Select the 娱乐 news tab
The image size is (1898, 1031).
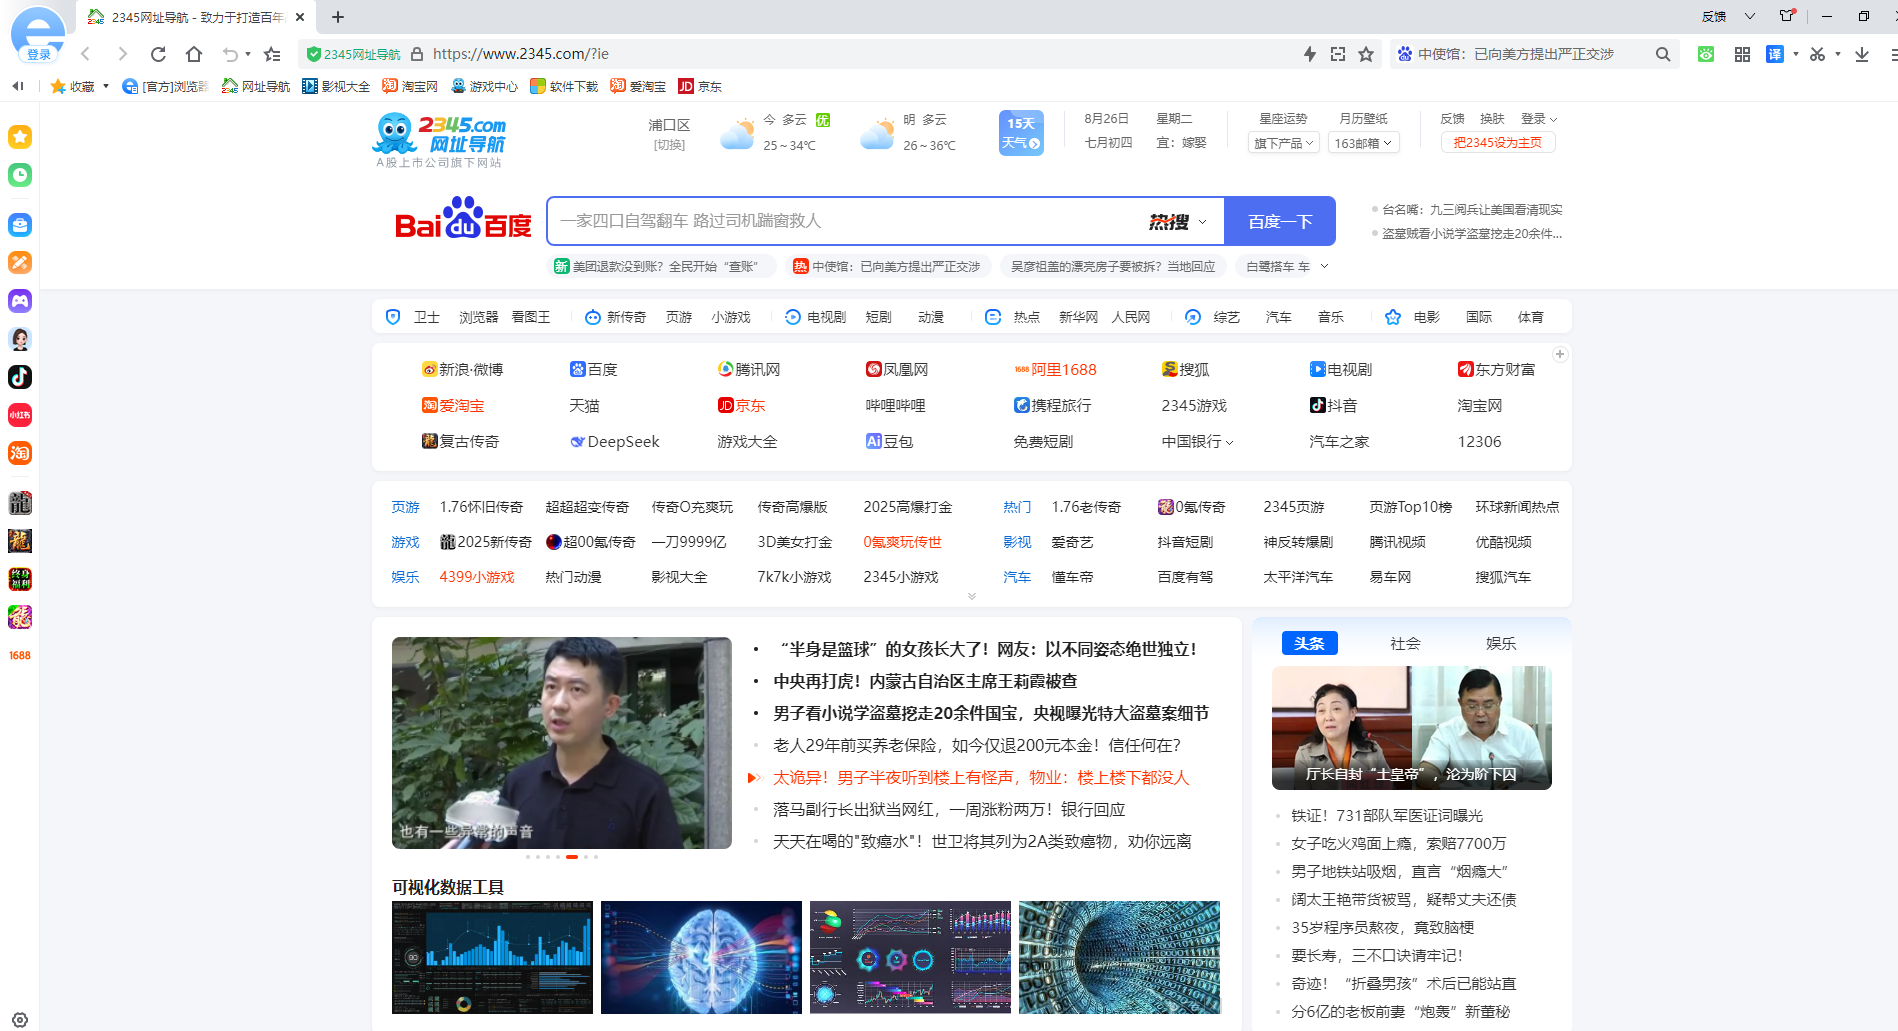[1500, 643]
